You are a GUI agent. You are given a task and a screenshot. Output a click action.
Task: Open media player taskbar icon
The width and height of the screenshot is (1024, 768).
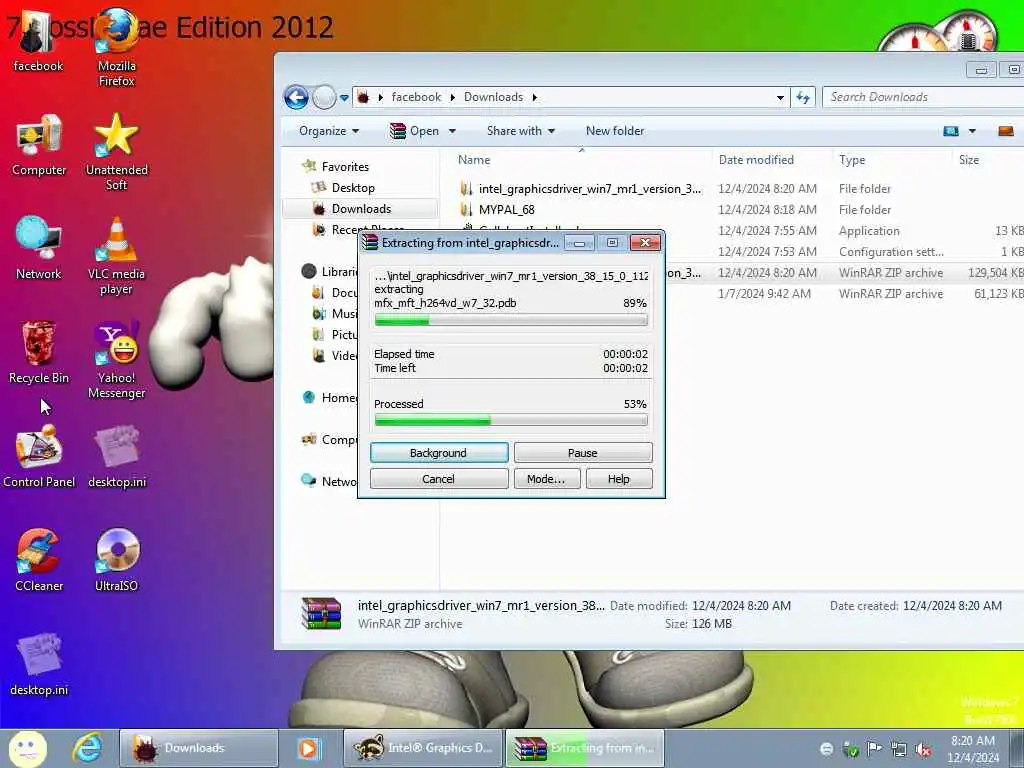309,748
